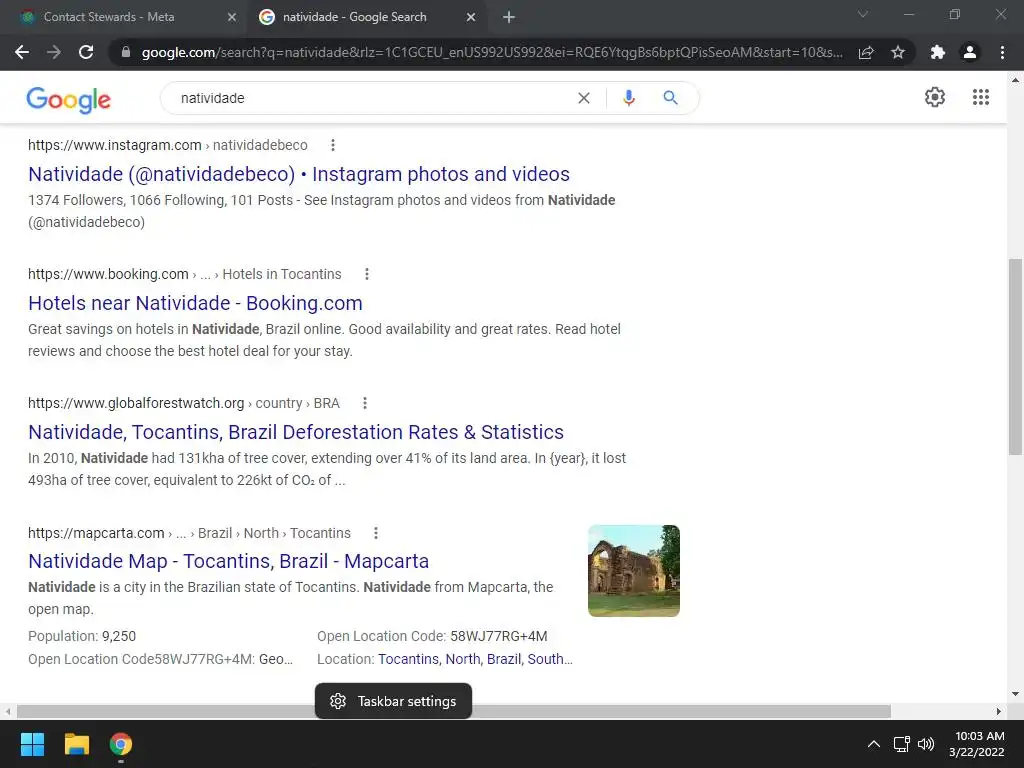Clear the search box text

584,98
